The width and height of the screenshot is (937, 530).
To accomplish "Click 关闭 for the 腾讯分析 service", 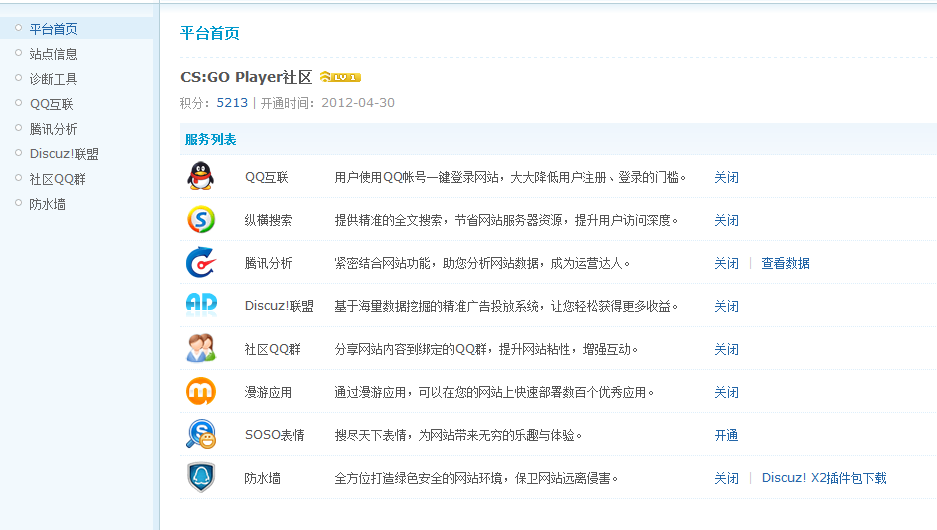I will [727, 264].
